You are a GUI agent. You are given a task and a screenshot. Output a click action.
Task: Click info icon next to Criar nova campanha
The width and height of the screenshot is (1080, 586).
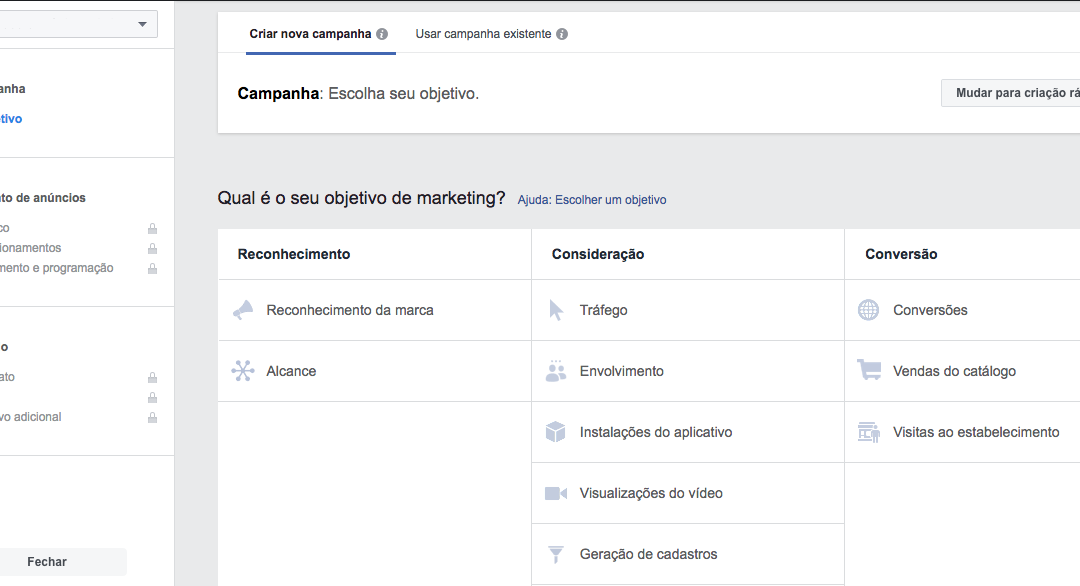(382, 34)
